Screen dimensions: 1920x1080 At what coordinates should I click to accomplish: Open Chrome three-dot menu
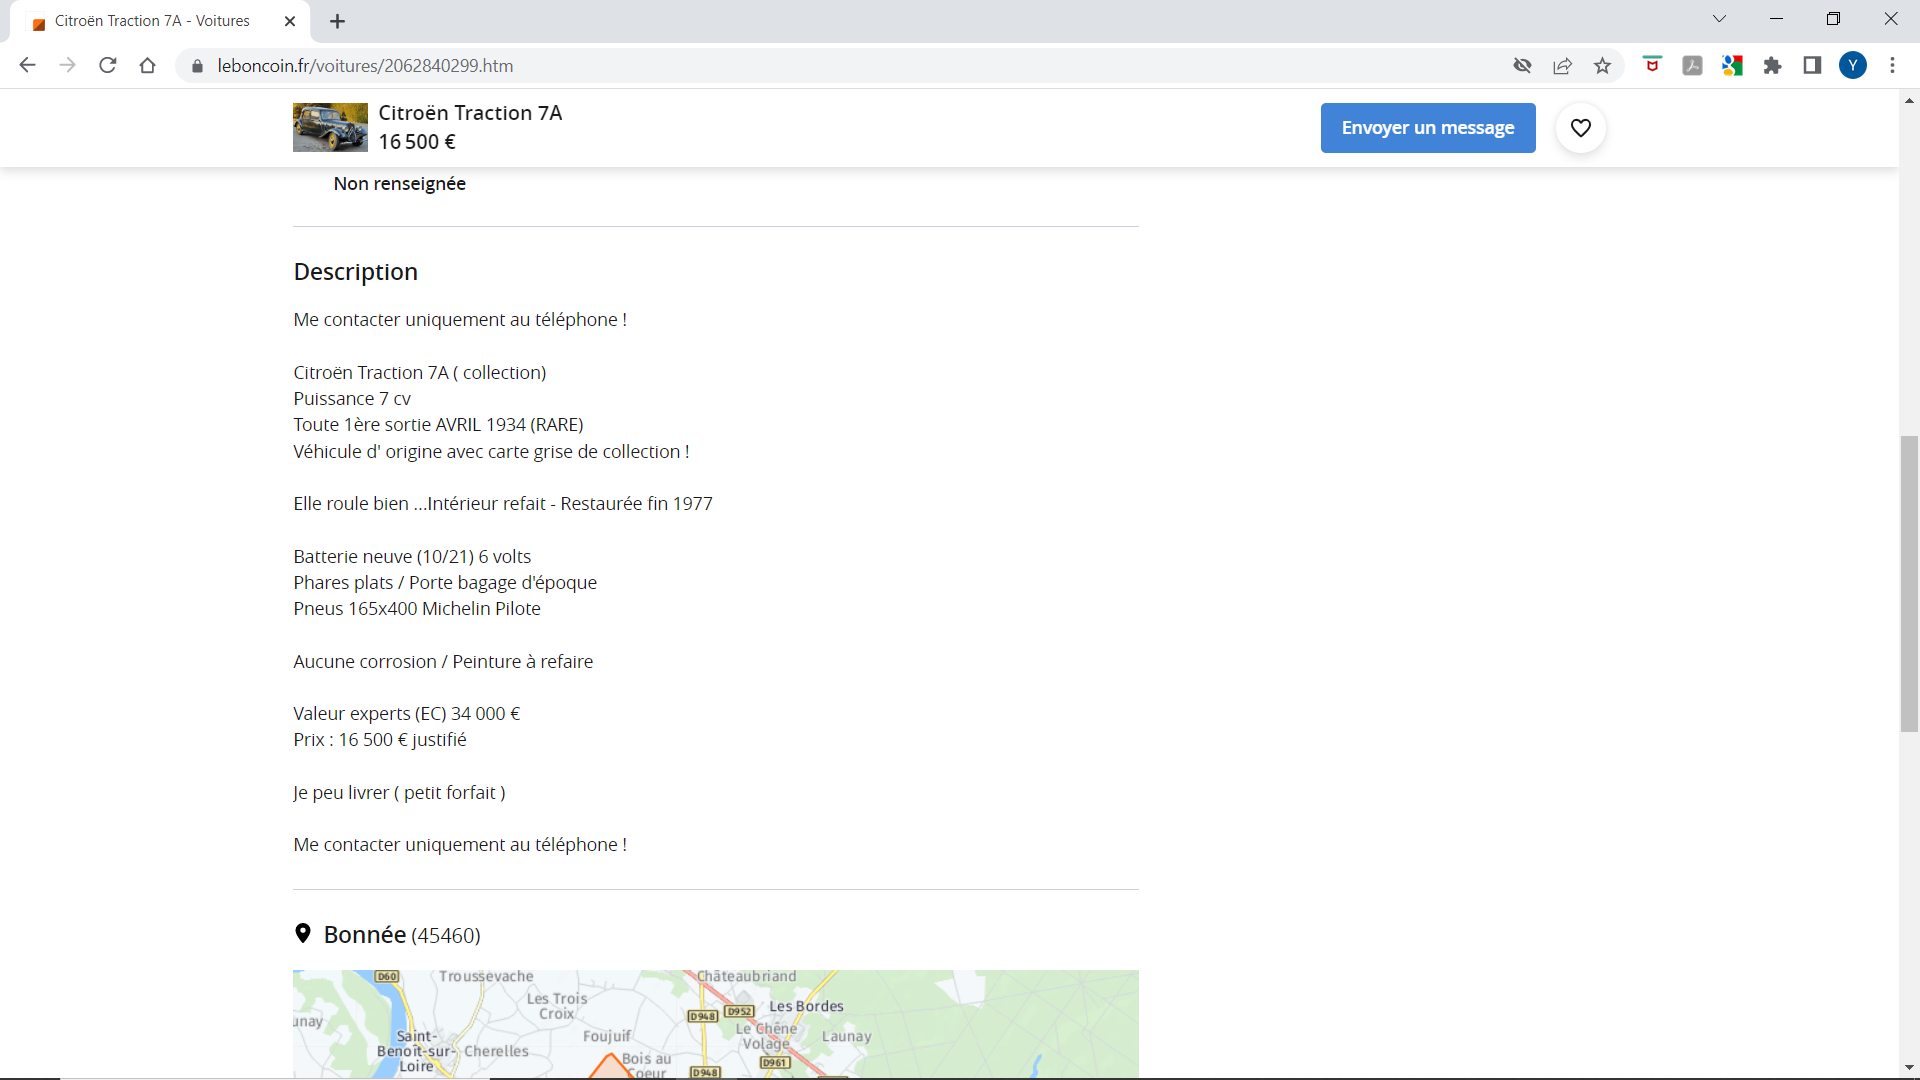(1892, 66)
